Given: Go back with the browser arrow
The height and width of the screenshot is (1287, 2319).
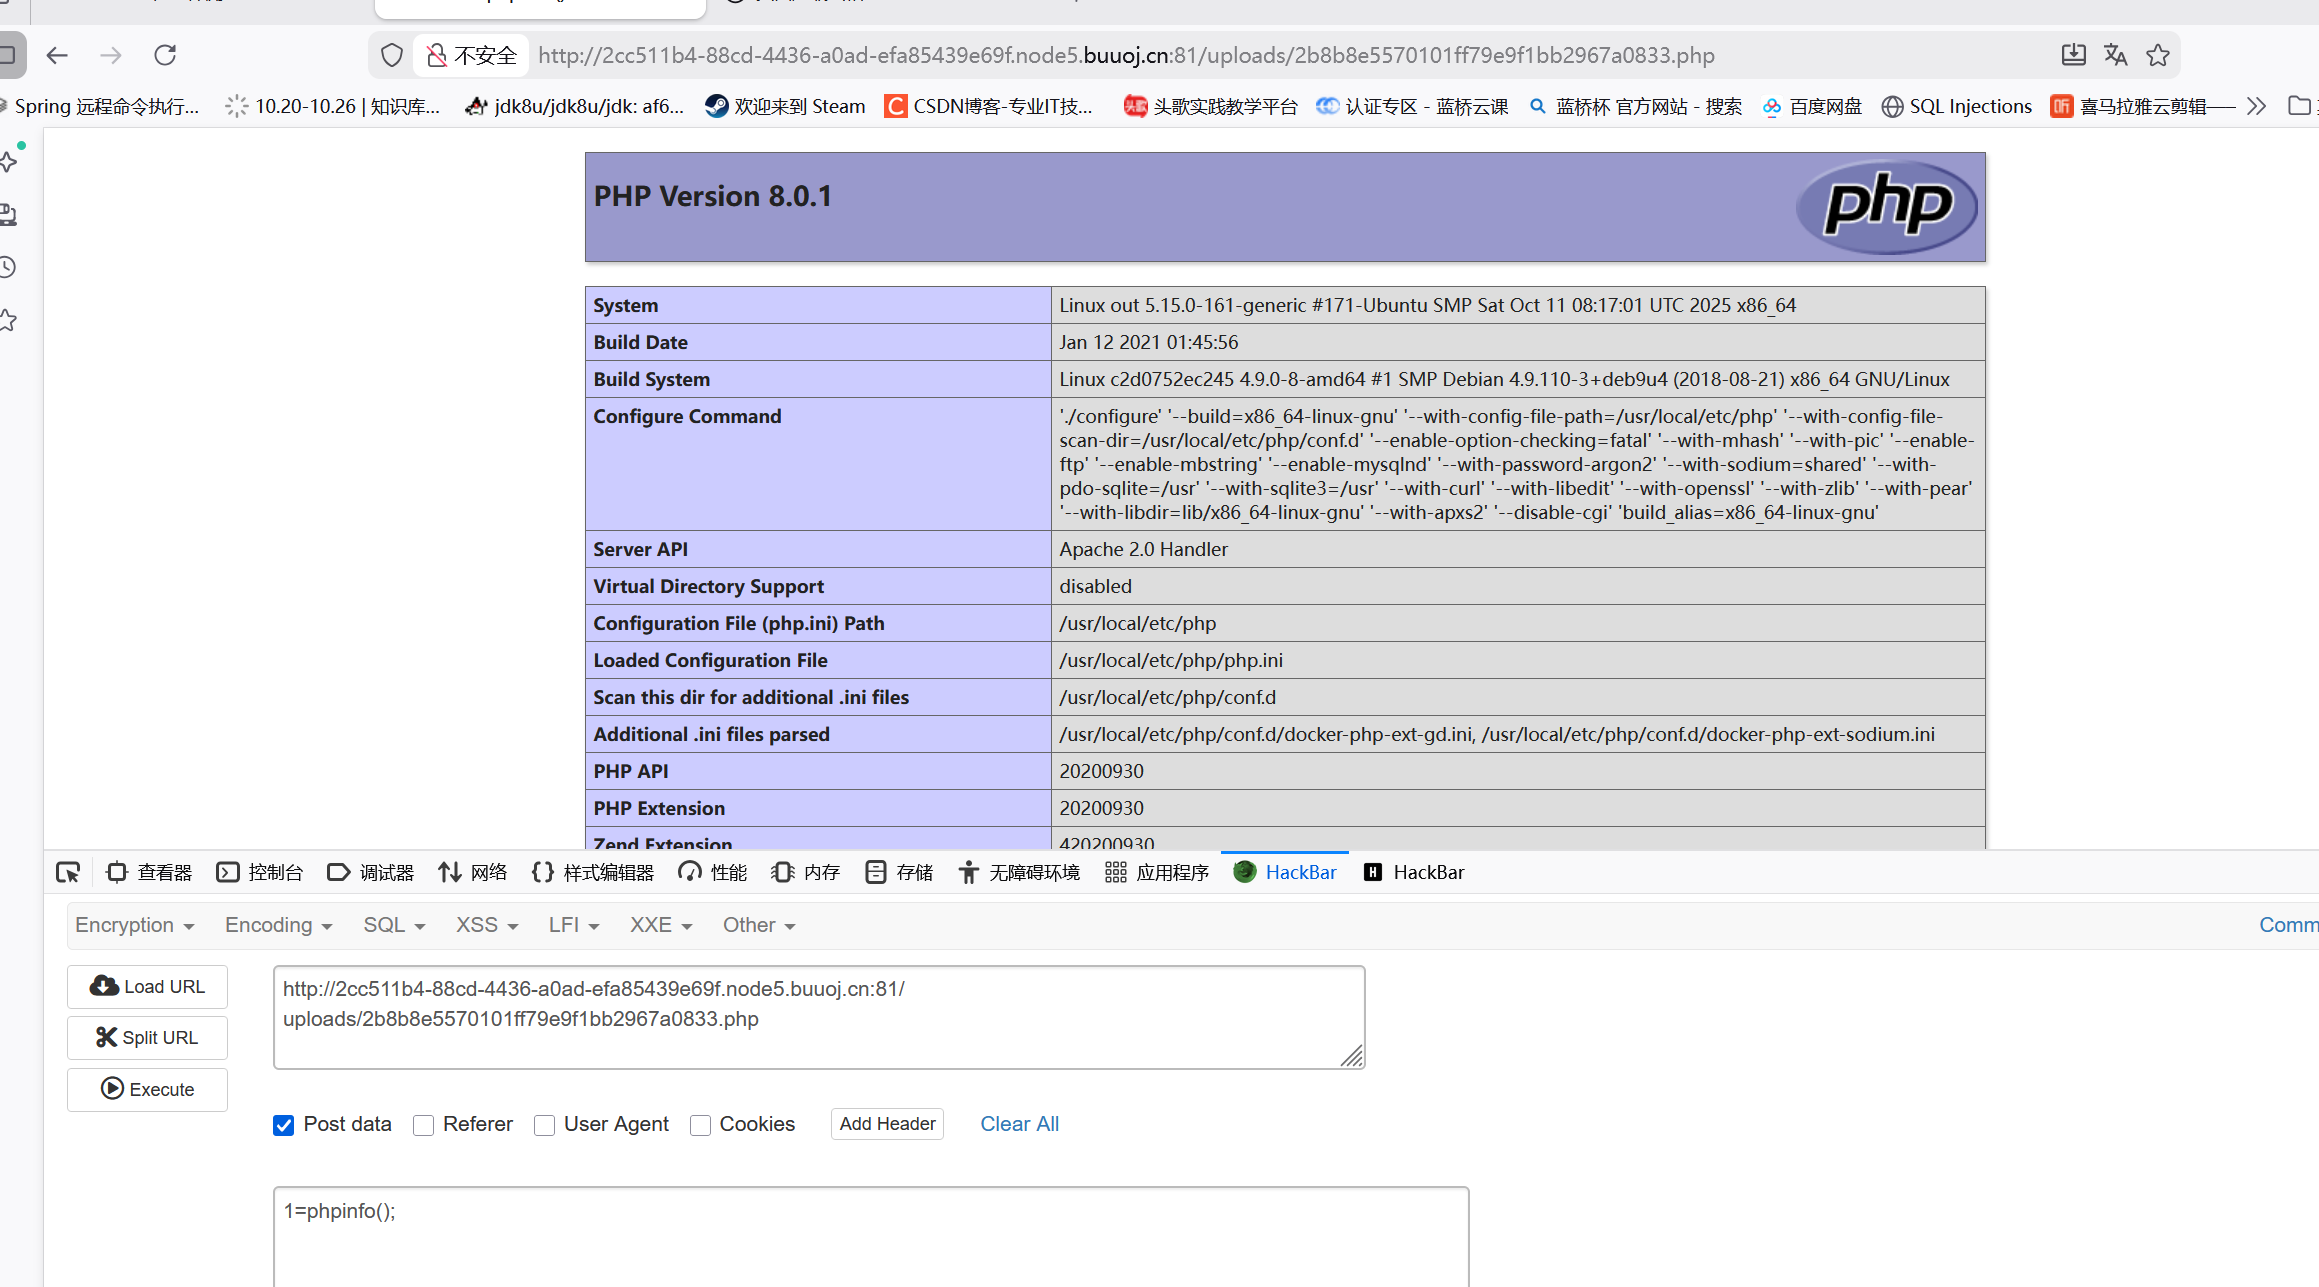Looking at the screenshot, I should 57,55.
